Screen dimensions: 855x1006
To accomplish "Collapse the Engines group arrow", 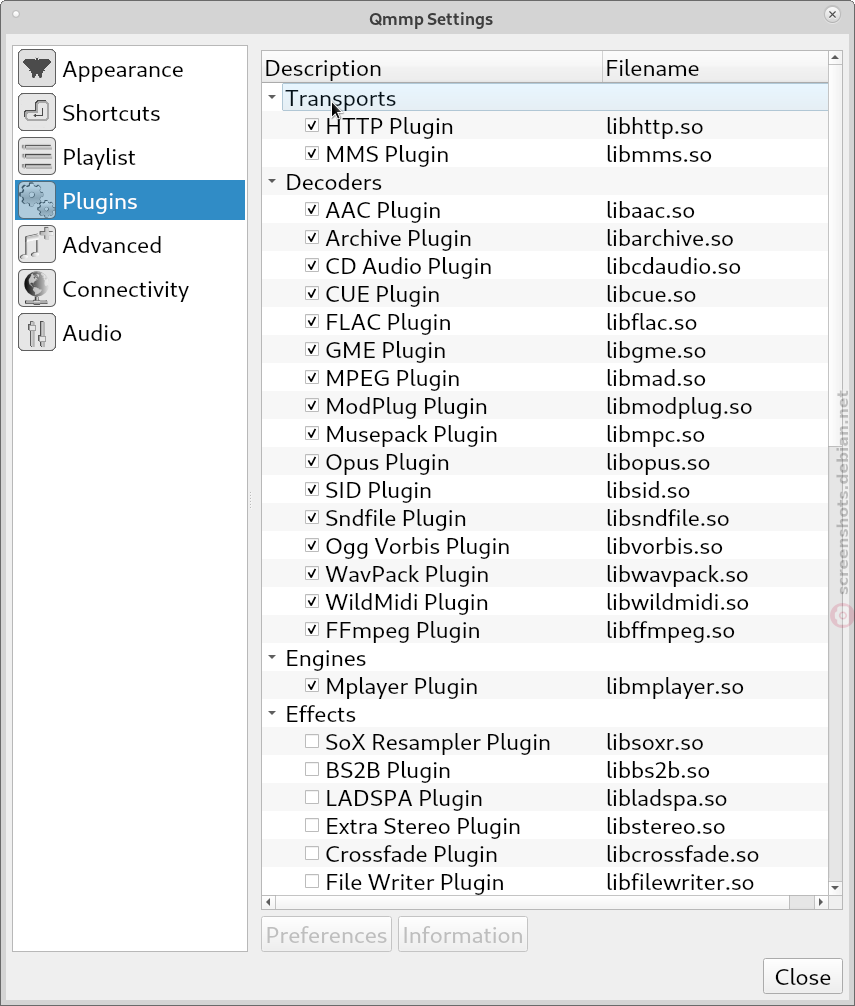I will [x=272, y=658].
